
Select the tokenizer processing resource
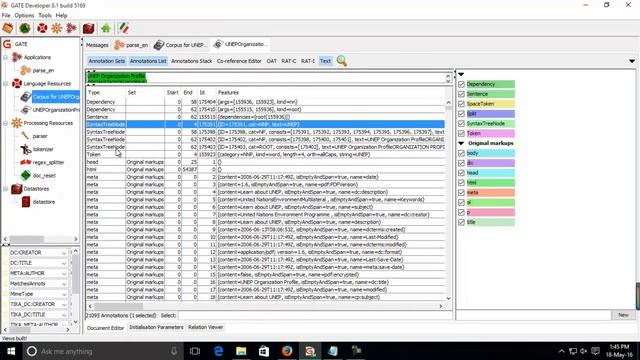[x=43, y=149]
